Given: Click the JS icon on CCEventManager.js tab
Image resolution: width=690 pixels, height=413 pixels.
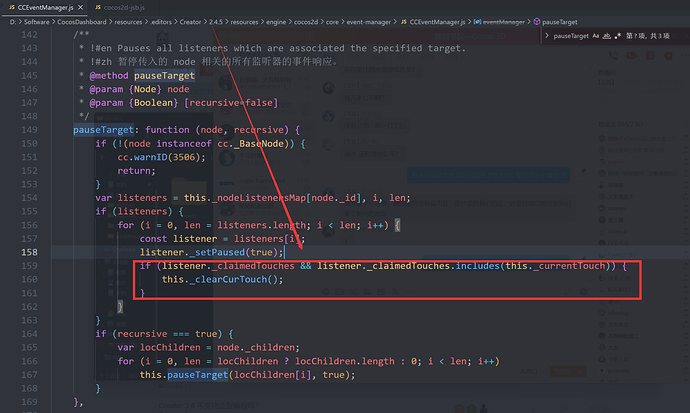Looking at the screenshot, I should click(12, 7).
